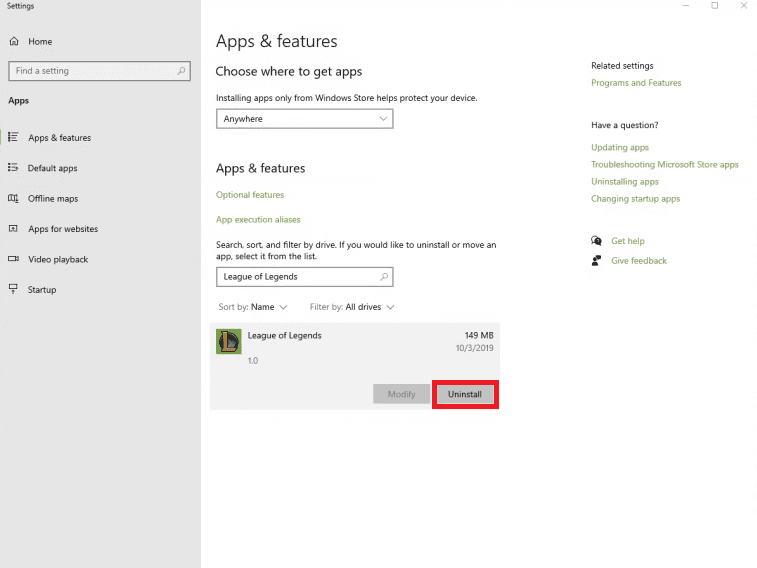Open Optional features link
The width and height of the screenshot is (757, 568).
(250, 194)
